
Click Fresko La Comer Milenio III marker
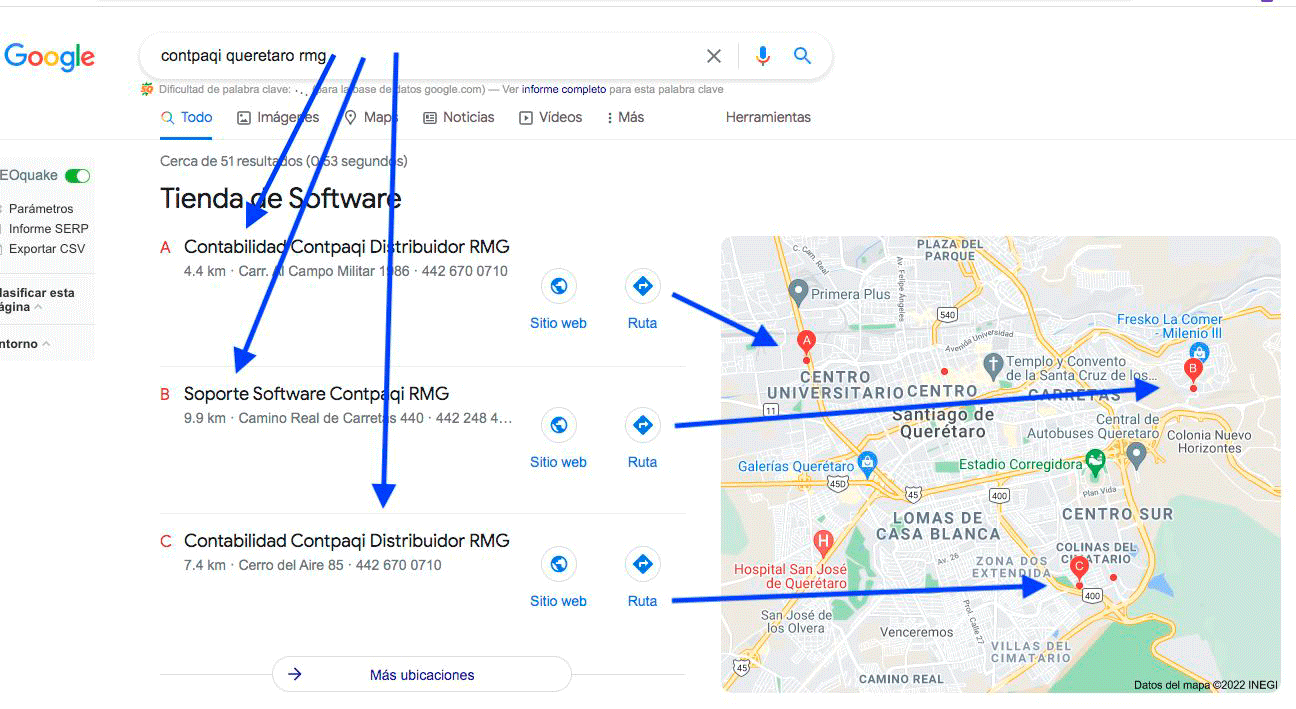click(x=1200, y=352)
